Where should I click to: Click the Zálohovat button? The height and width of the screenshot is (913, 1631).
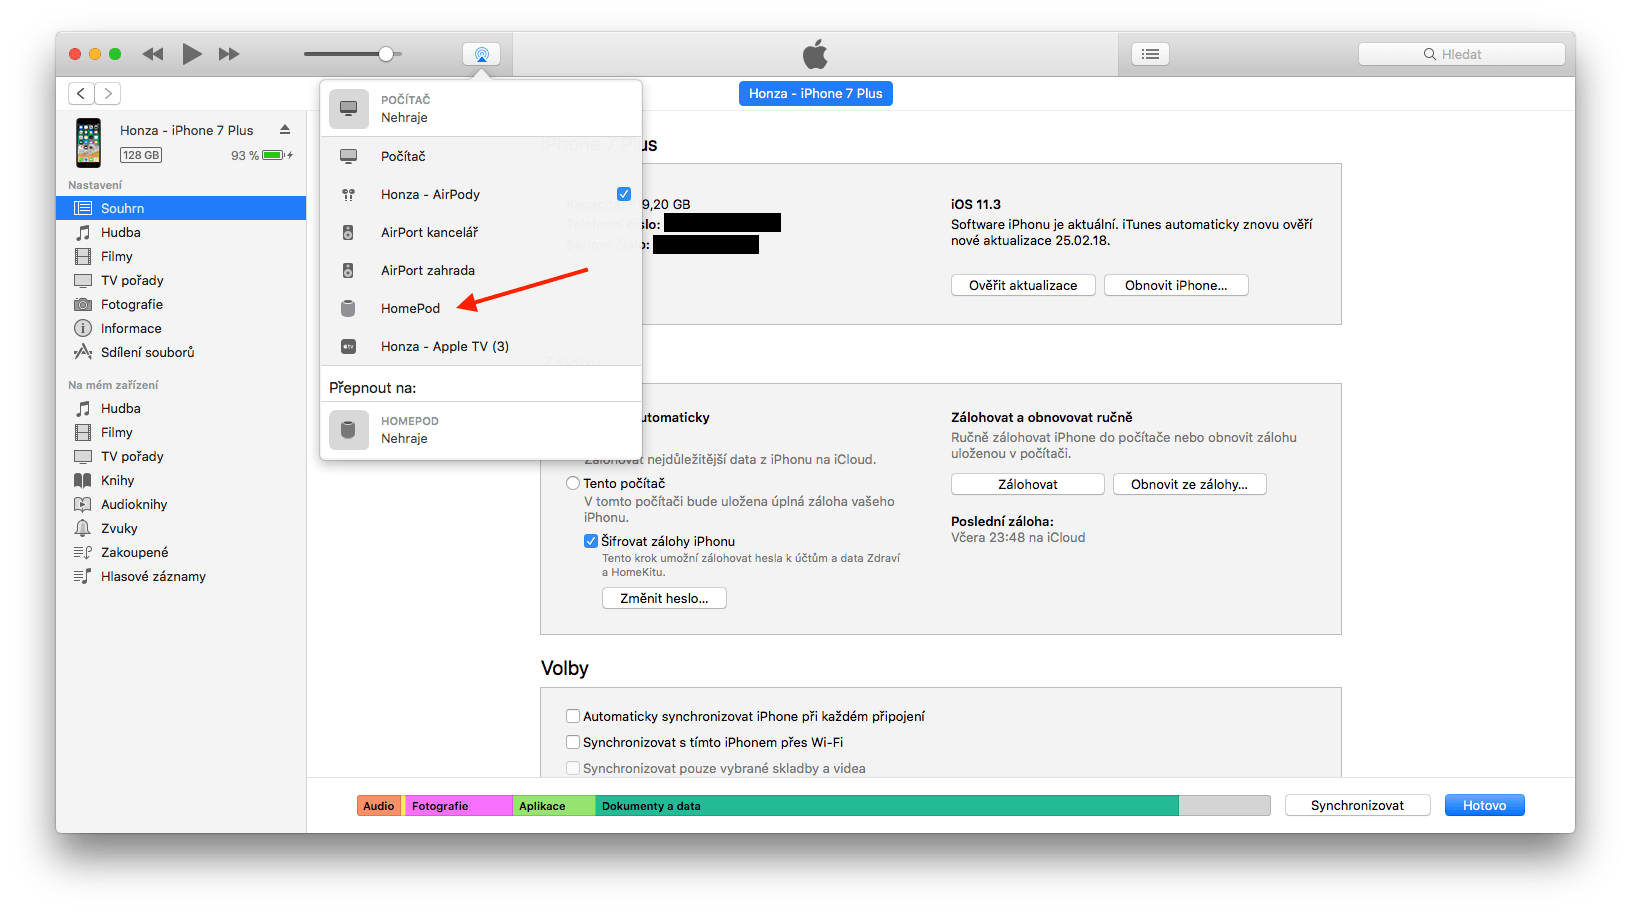[1028, 484]
